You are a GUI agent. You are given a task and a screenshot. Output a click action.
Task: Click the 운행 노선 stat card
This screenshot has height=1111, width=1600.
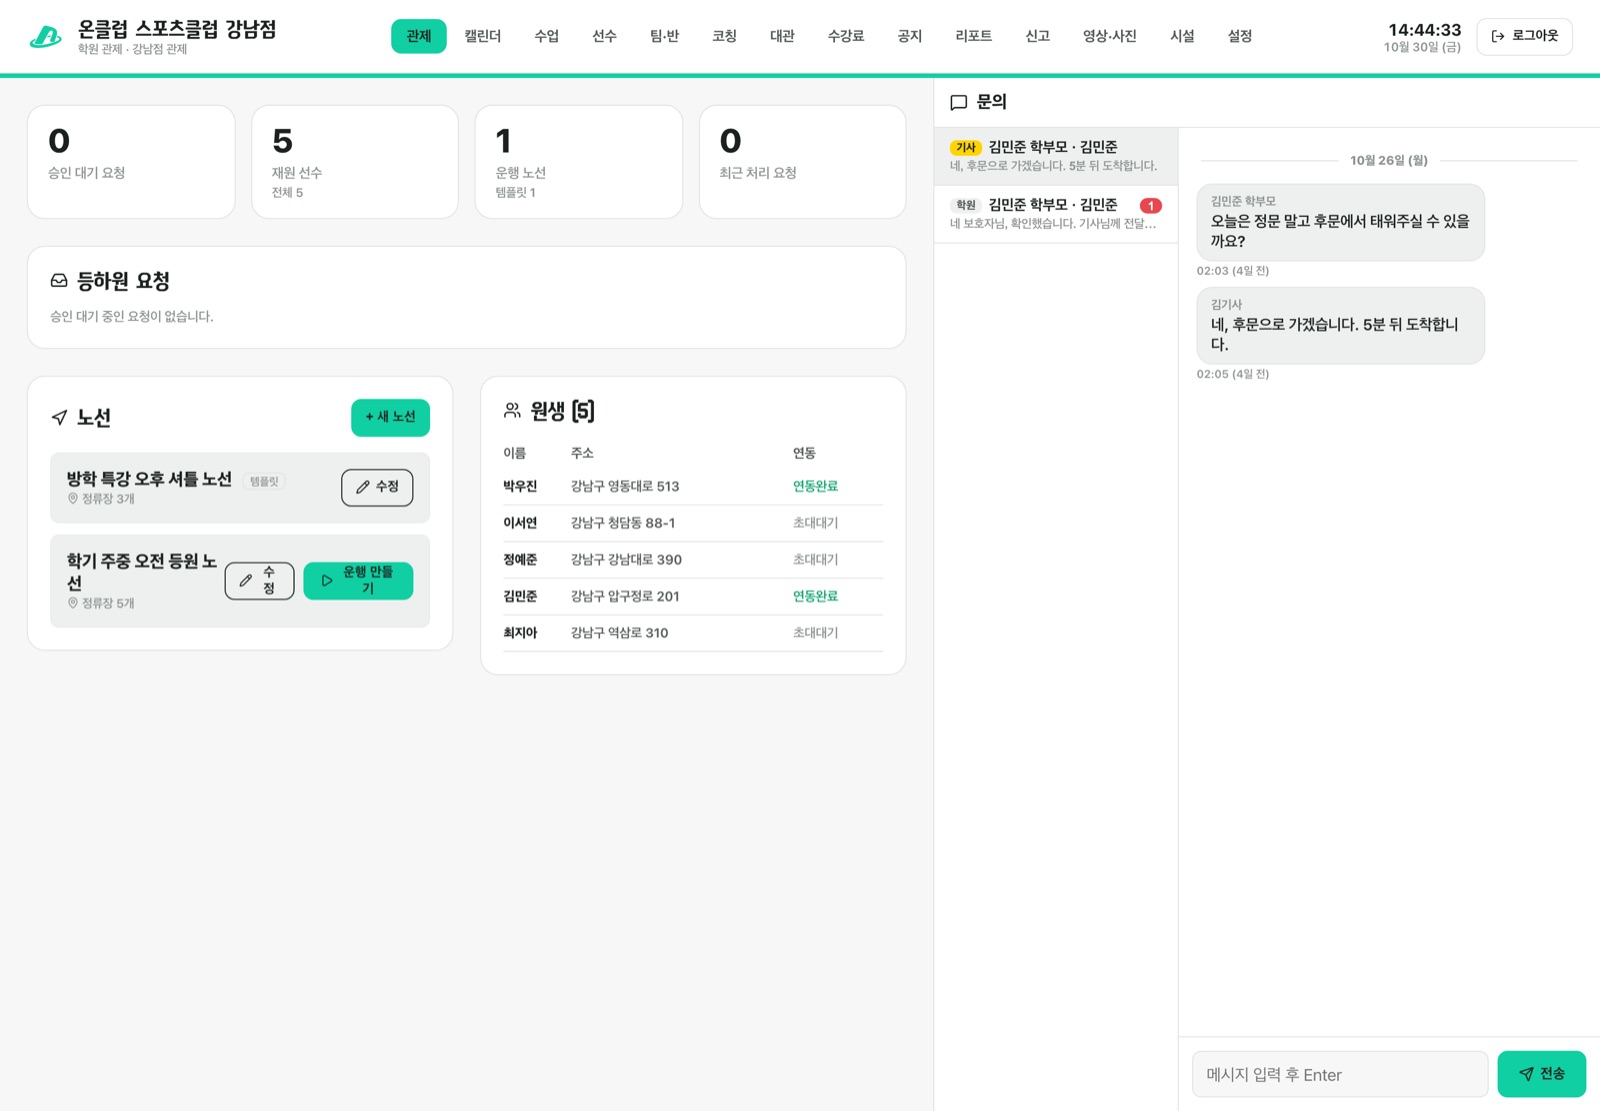pos(579,162)
